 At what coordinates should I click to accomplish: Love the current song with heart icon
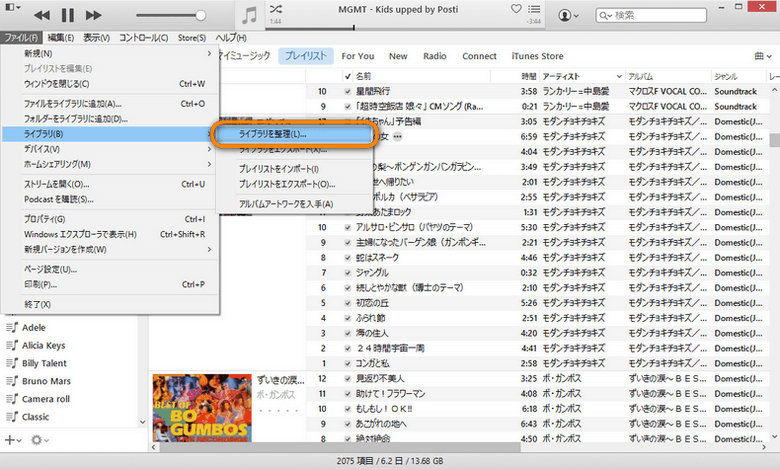(x=516, y=8)
